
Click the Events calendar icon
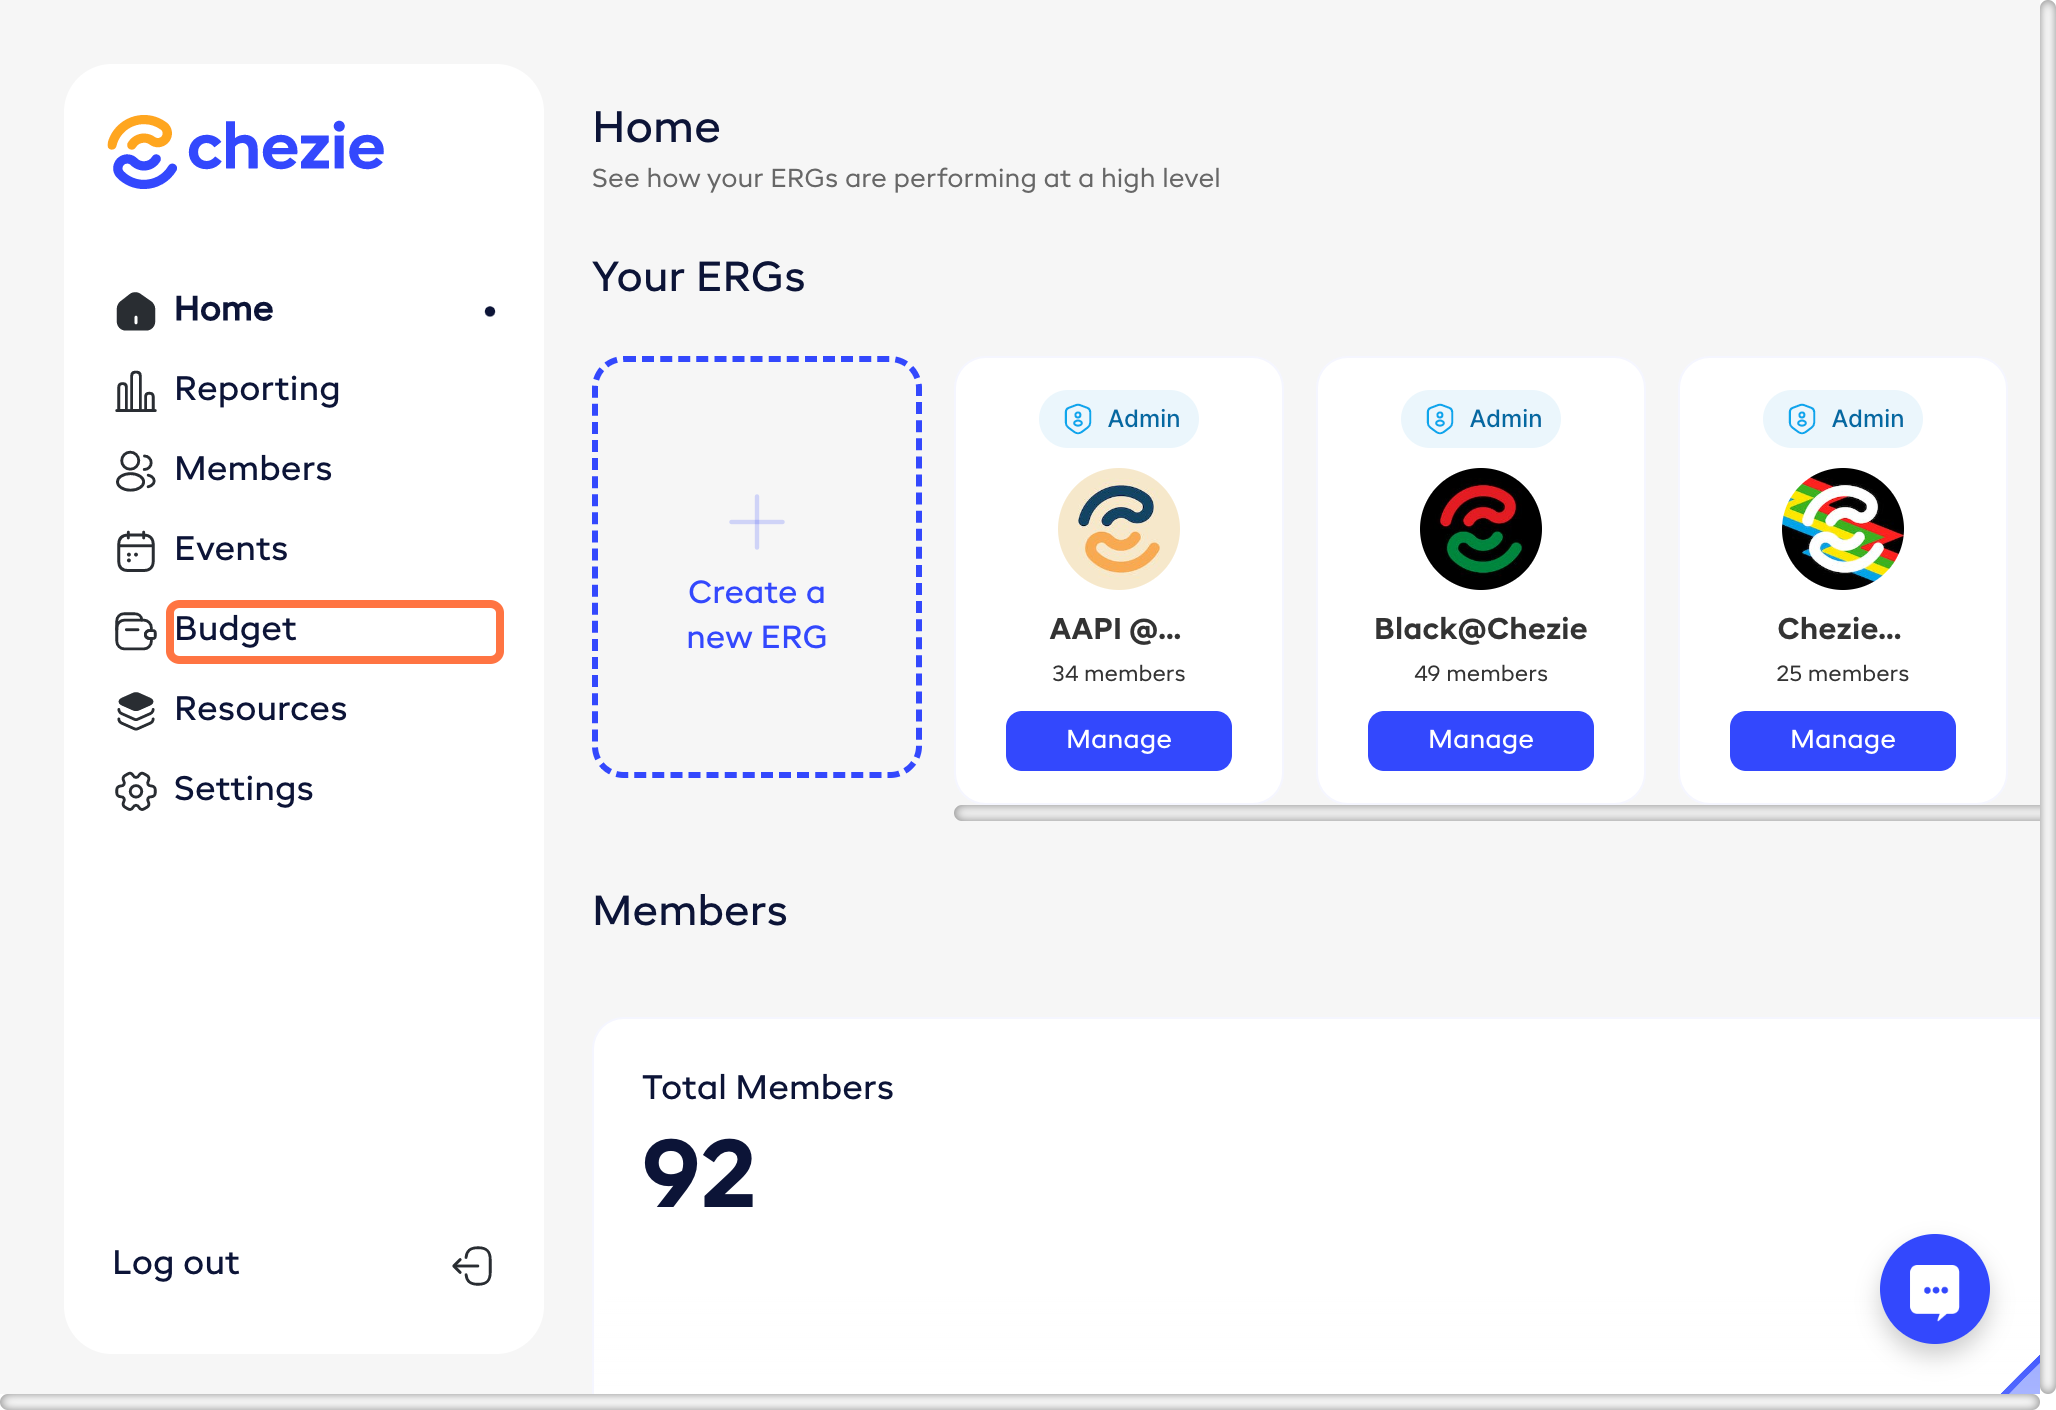(135, 551)
